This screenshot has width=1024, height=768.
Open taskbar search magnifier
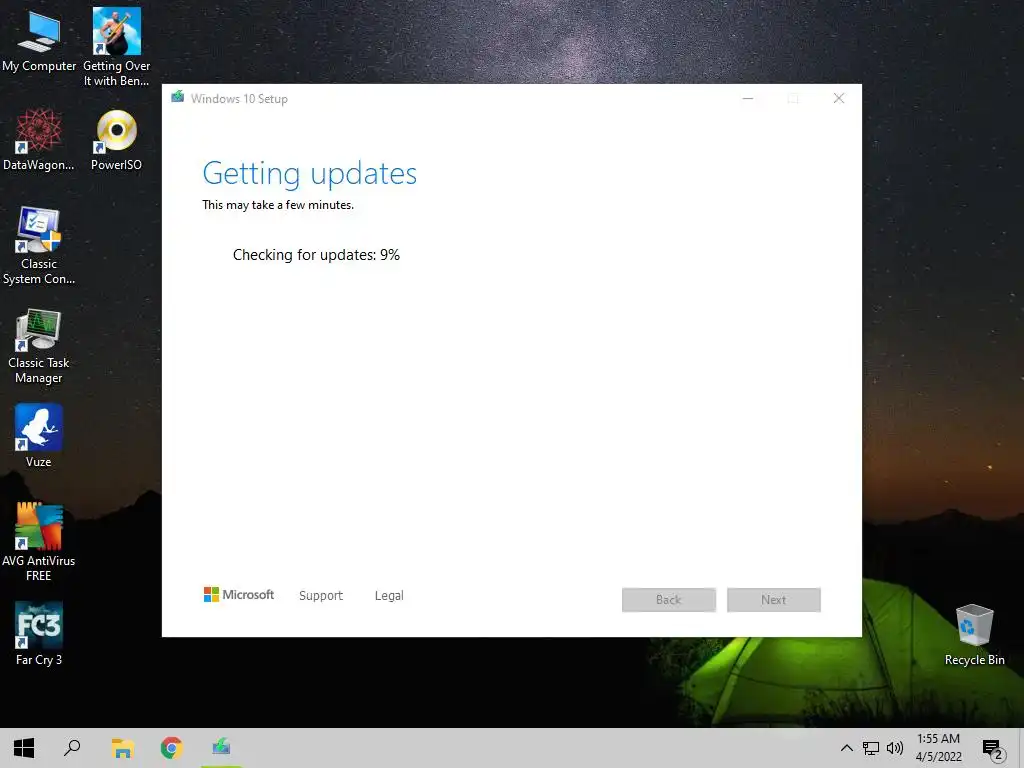[x=72, y=748]
